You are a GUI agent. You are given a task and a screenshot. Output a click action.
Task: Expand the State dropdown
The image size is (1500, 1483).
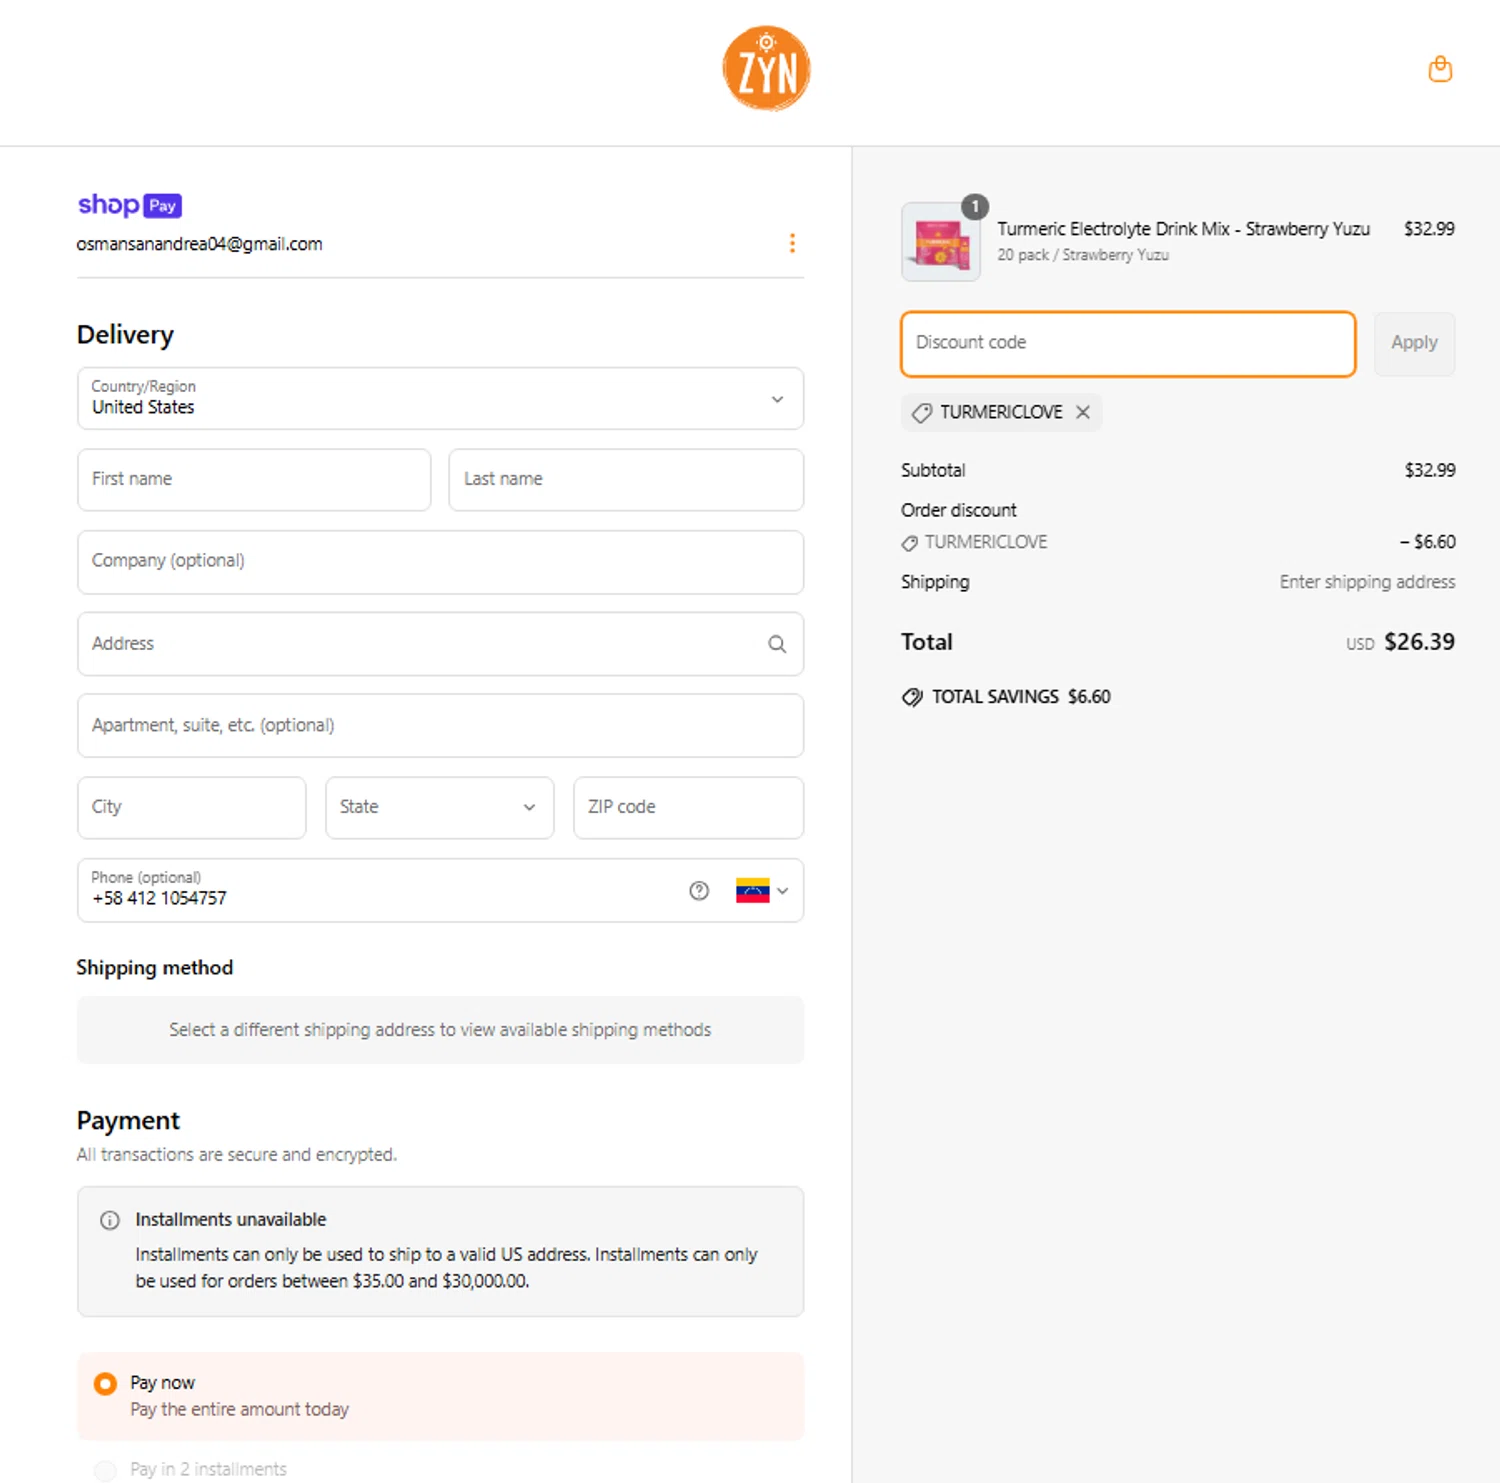click(440, 807)
